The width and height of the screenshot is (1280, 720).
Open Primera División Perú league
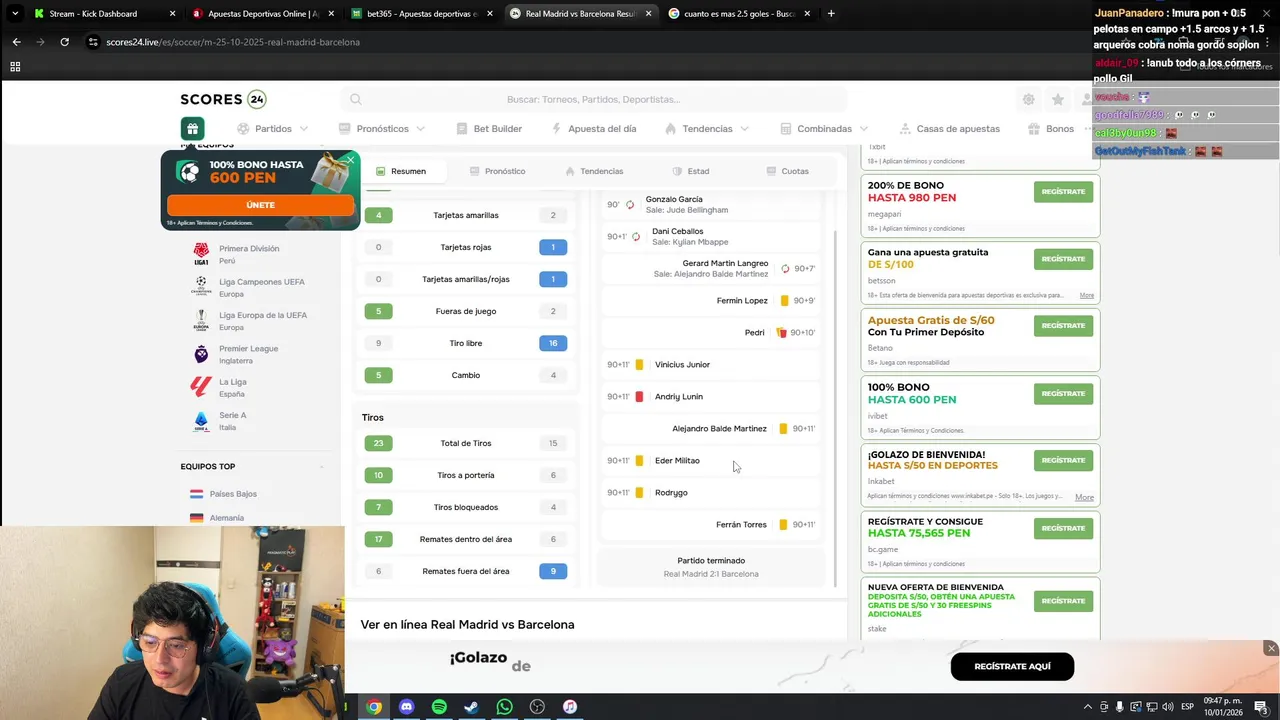coord(249,254)
